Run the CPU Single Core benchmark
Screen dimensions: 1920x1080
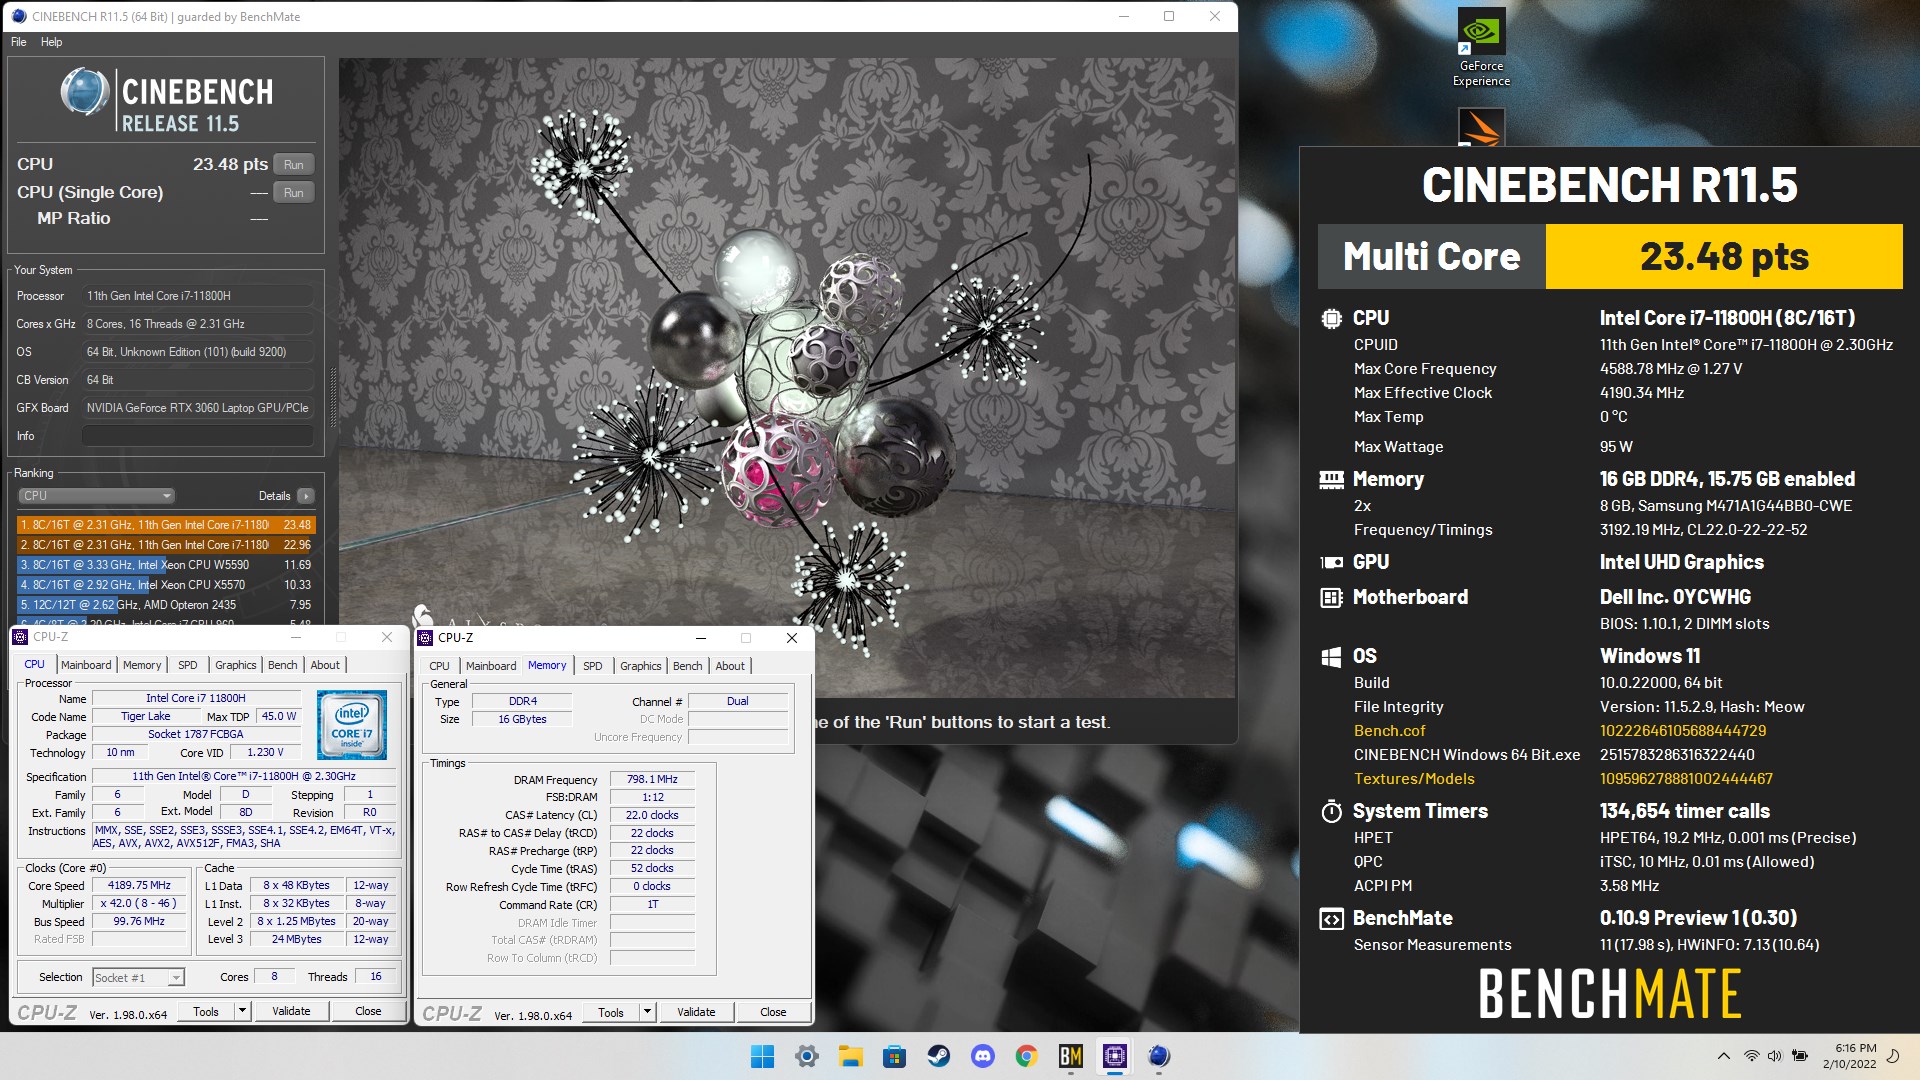[x=294, y=193]
